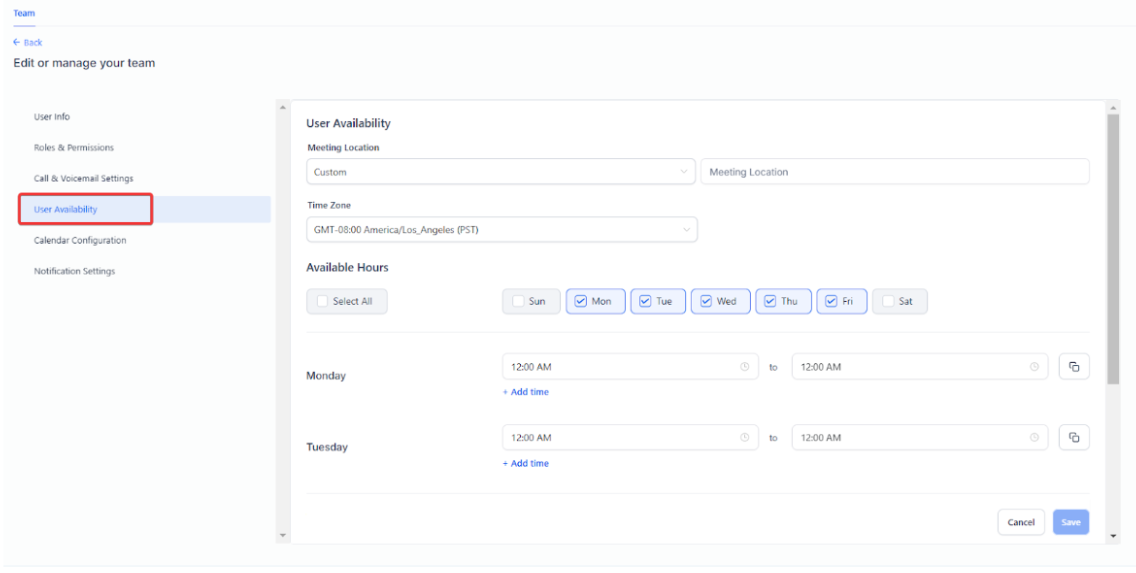1136x573 pixels.
Task: Click clock icon in Tuesday end time
Action: click(1034, 438)
